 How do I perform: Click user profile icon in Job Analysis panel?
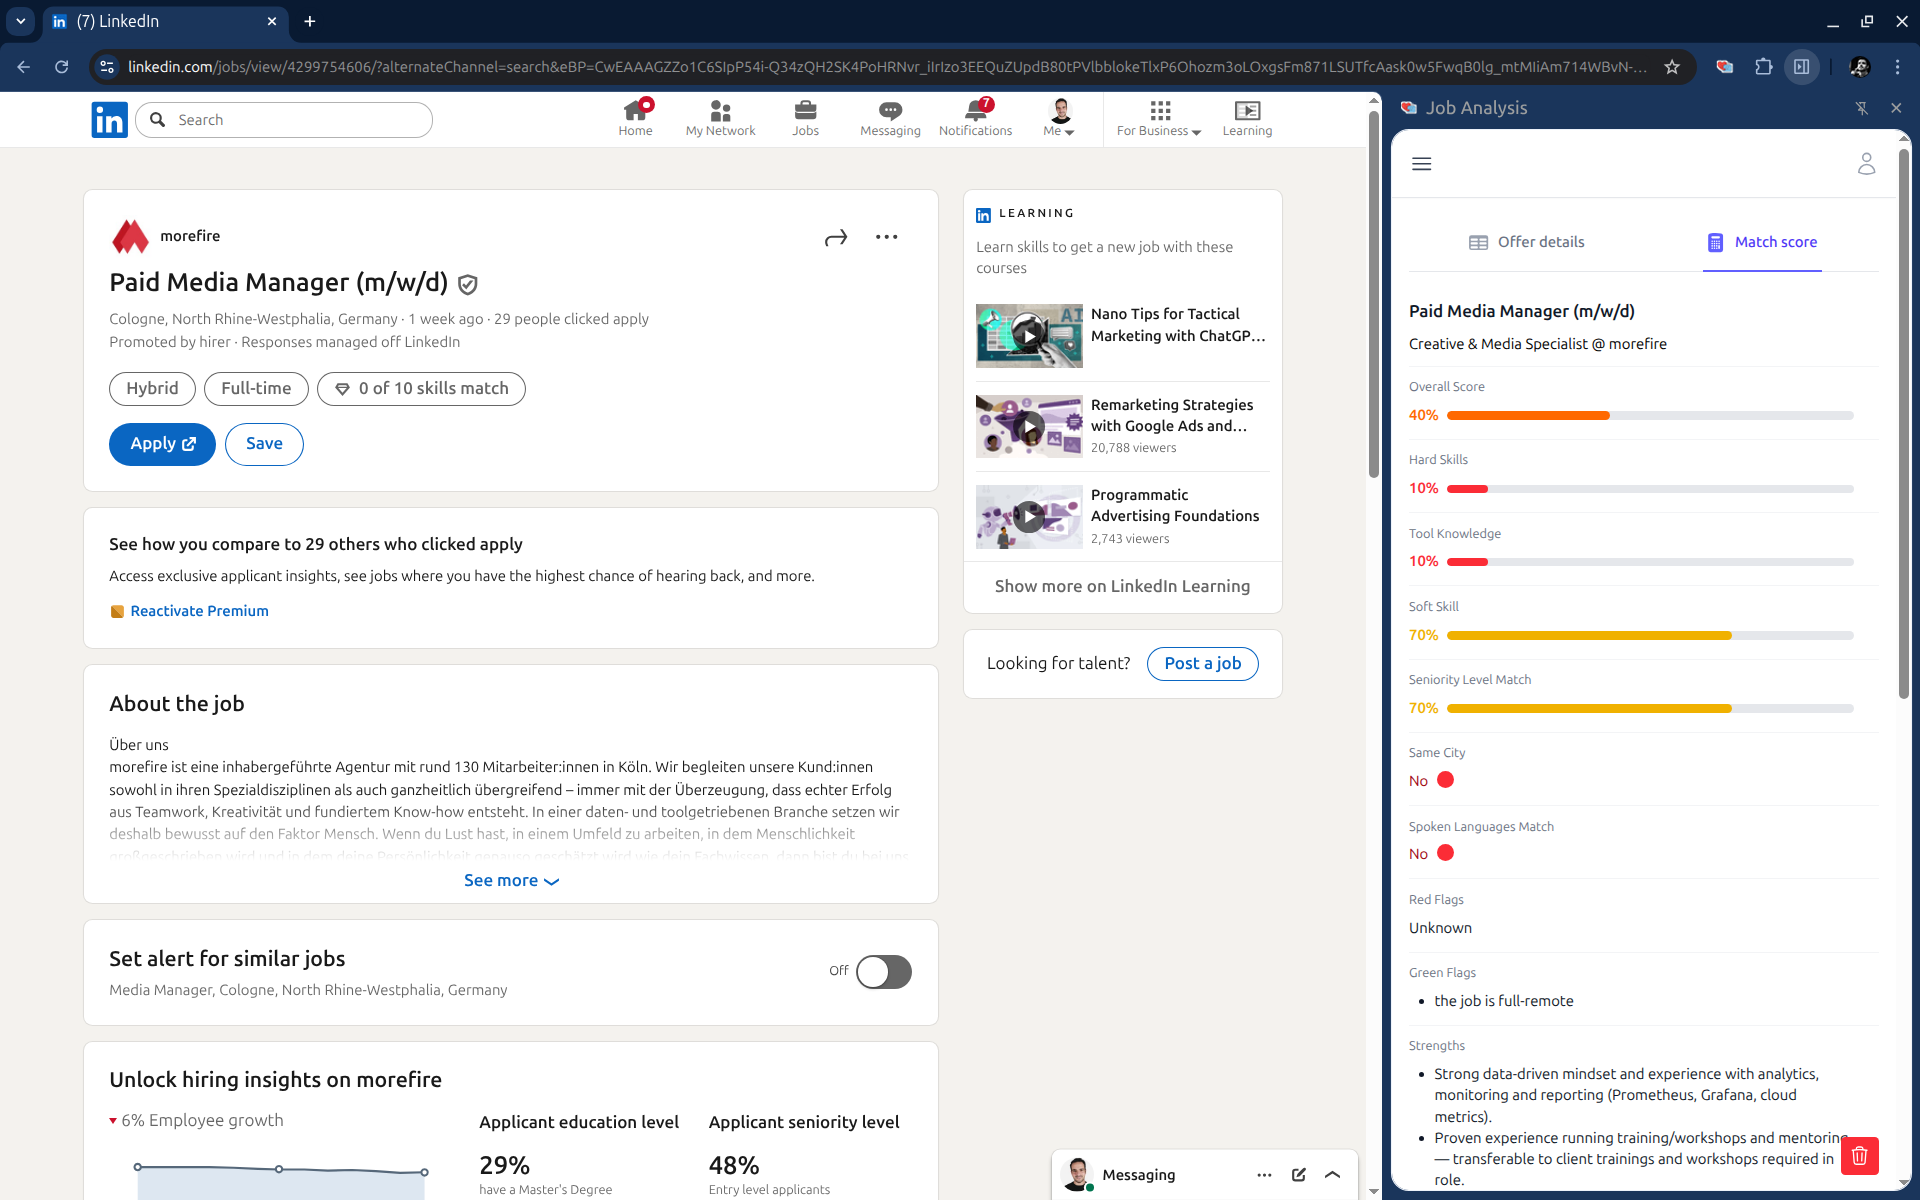1866,164
